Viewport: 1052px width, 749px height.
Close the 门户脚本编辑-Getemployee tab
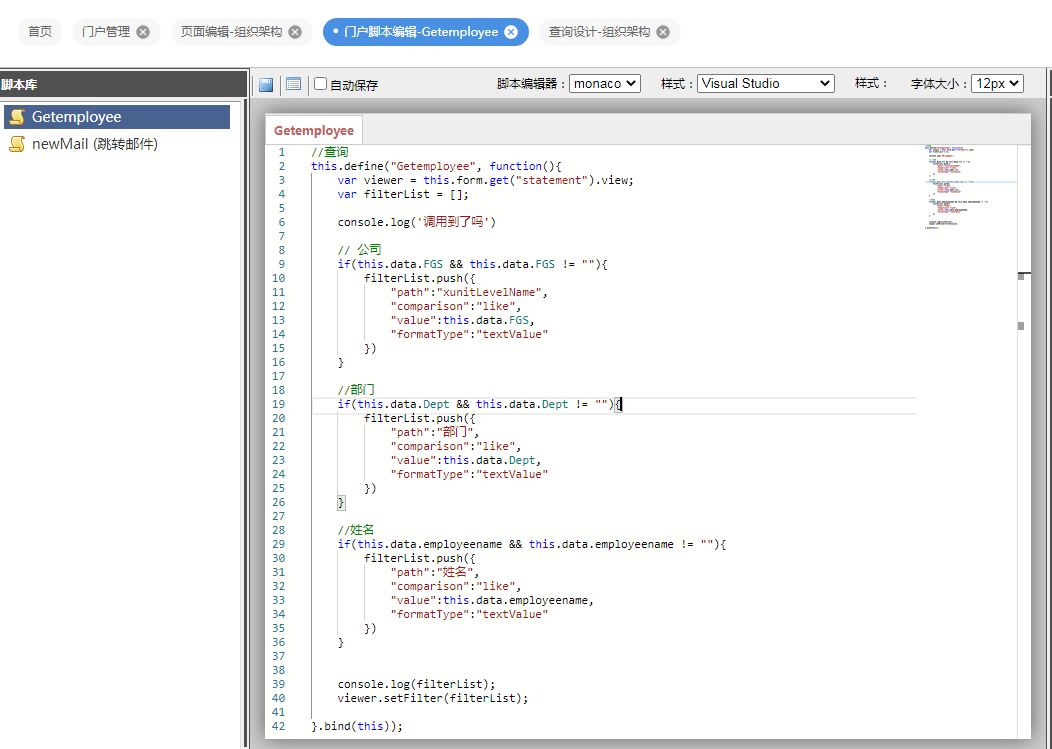tap(511, 32)
